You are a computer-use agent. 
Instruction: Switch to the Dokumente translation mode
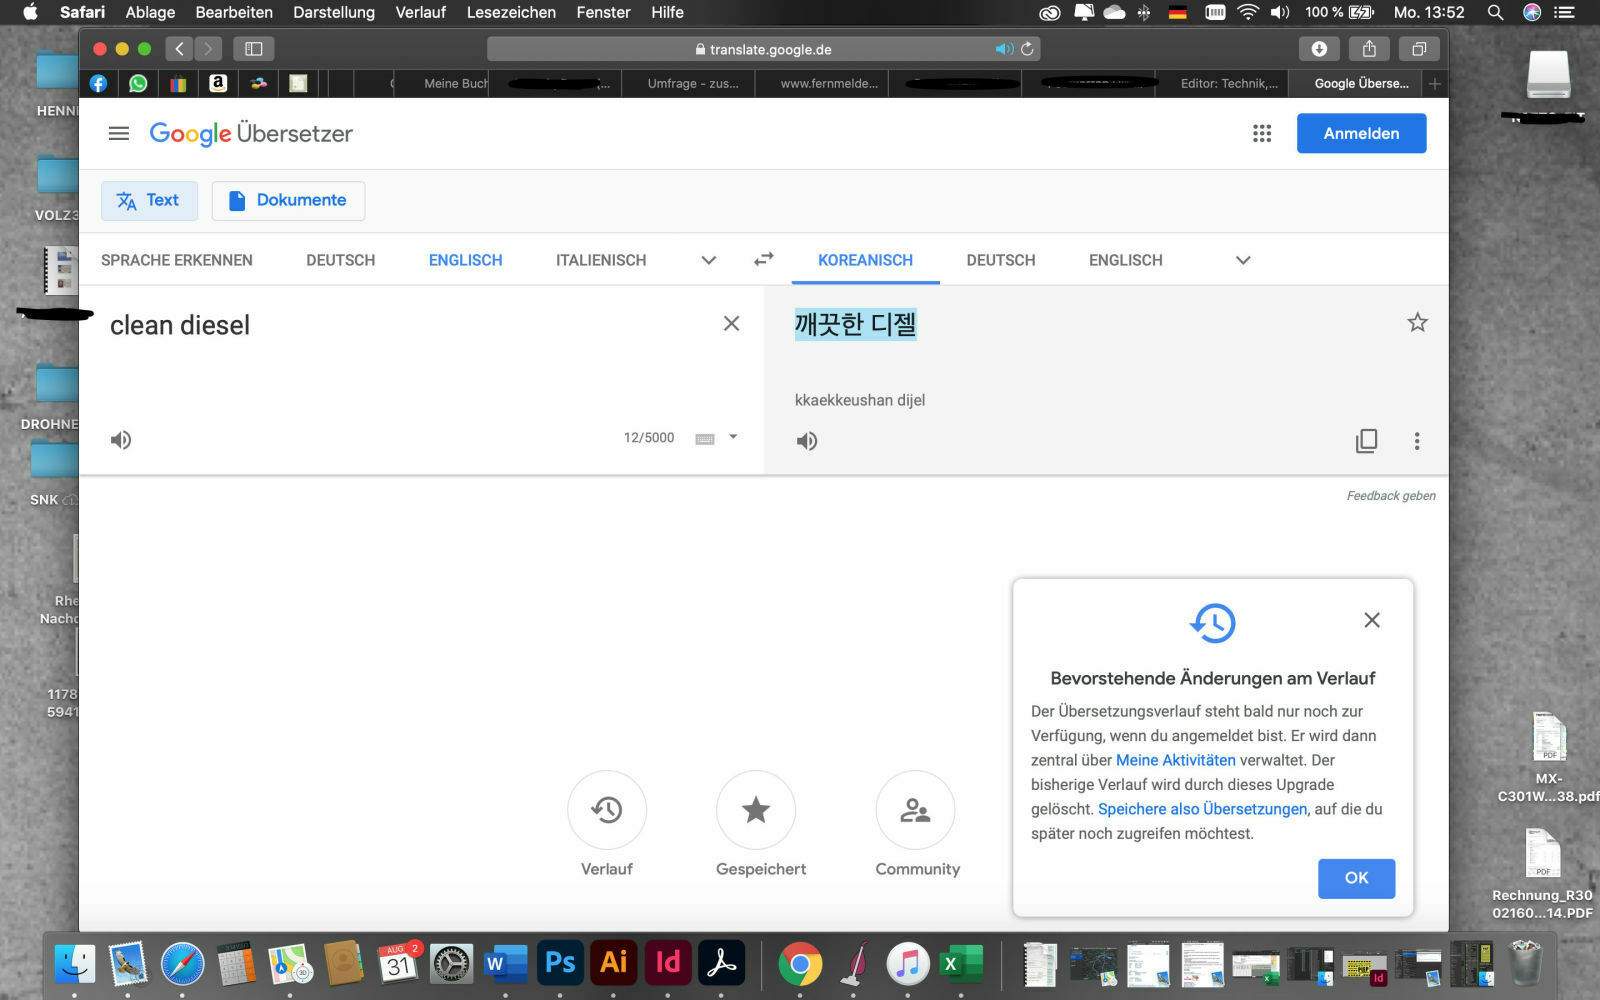[288, 200]
